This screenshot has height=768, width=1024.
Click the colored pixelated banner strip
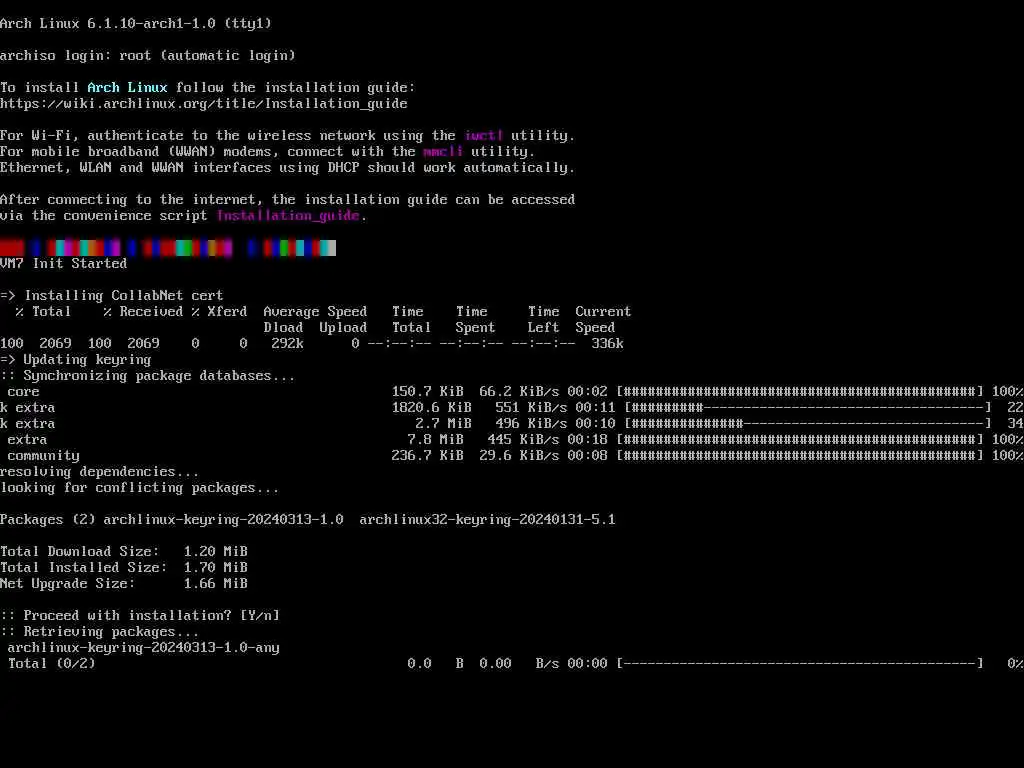click(168, 248)
